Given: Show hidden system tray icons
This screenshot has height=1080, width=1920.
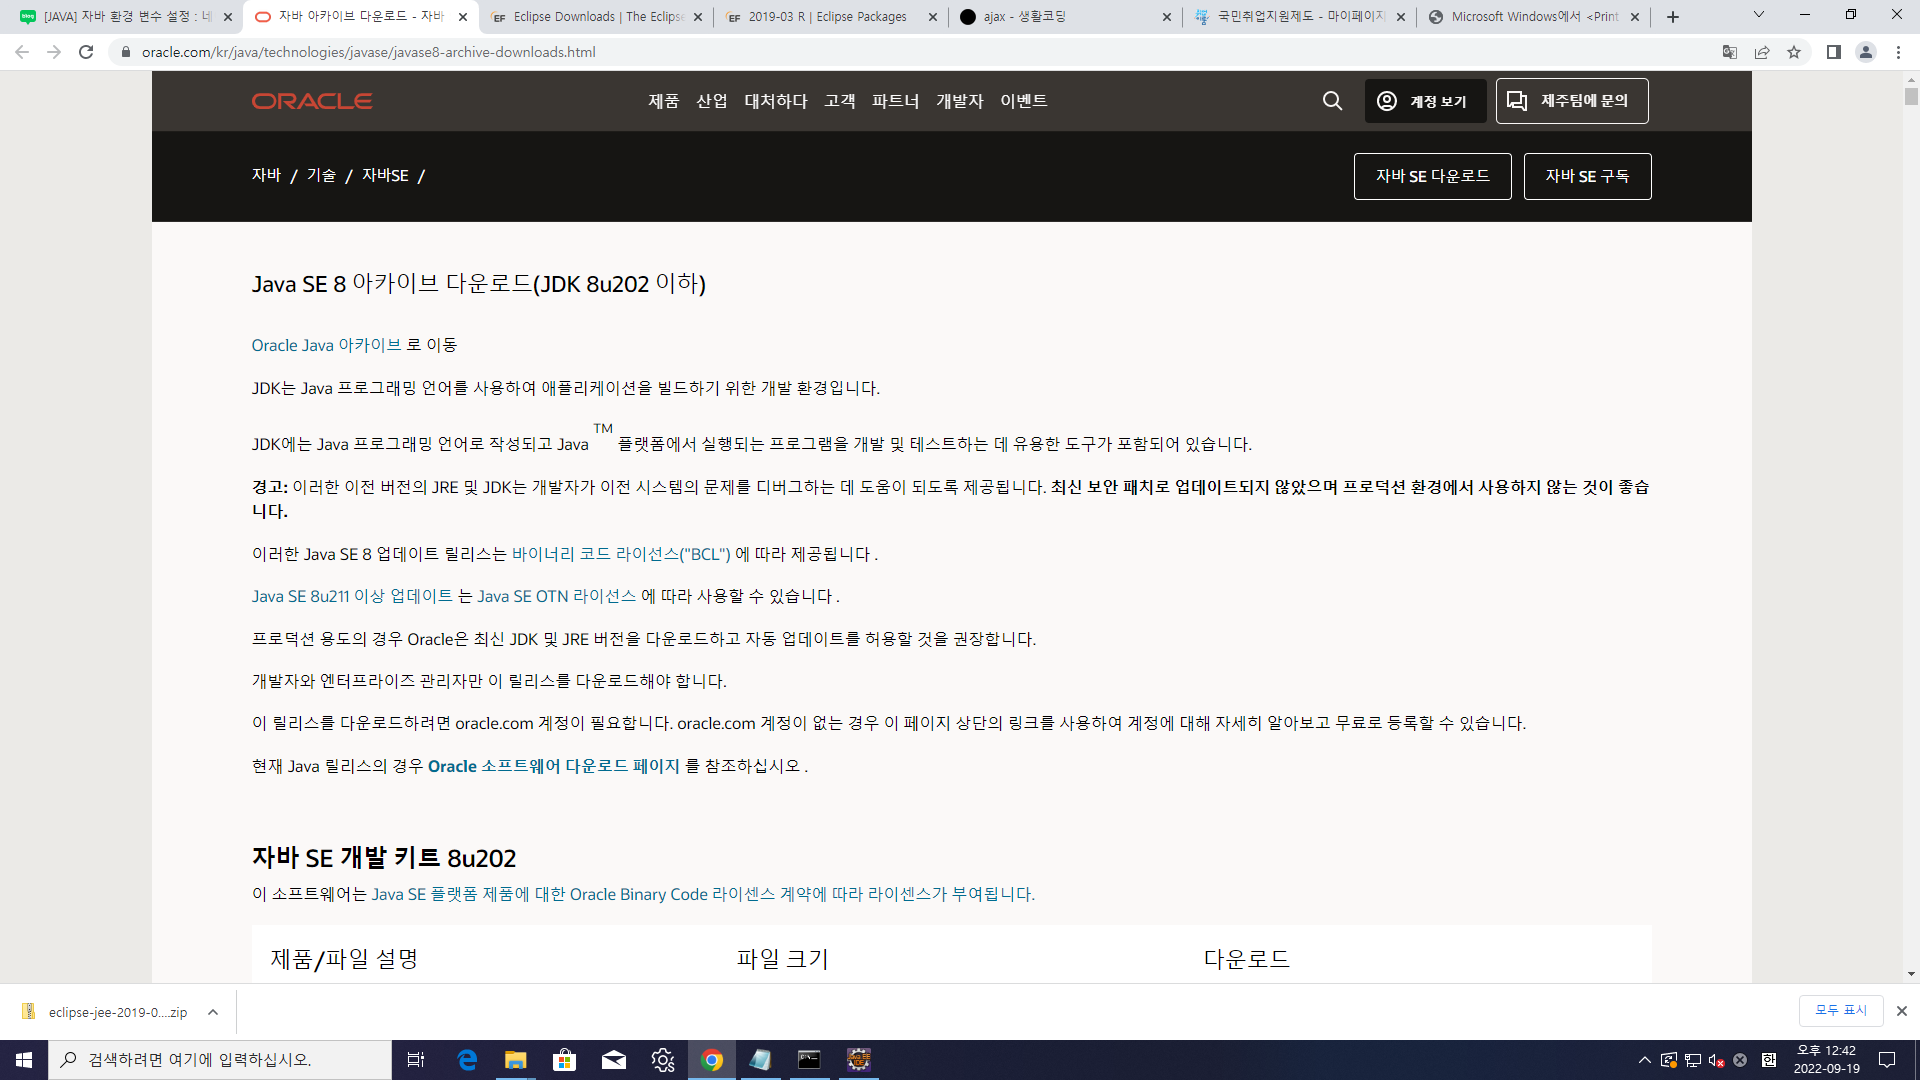Looking at the screenshot, I should click(1644, 1060).
